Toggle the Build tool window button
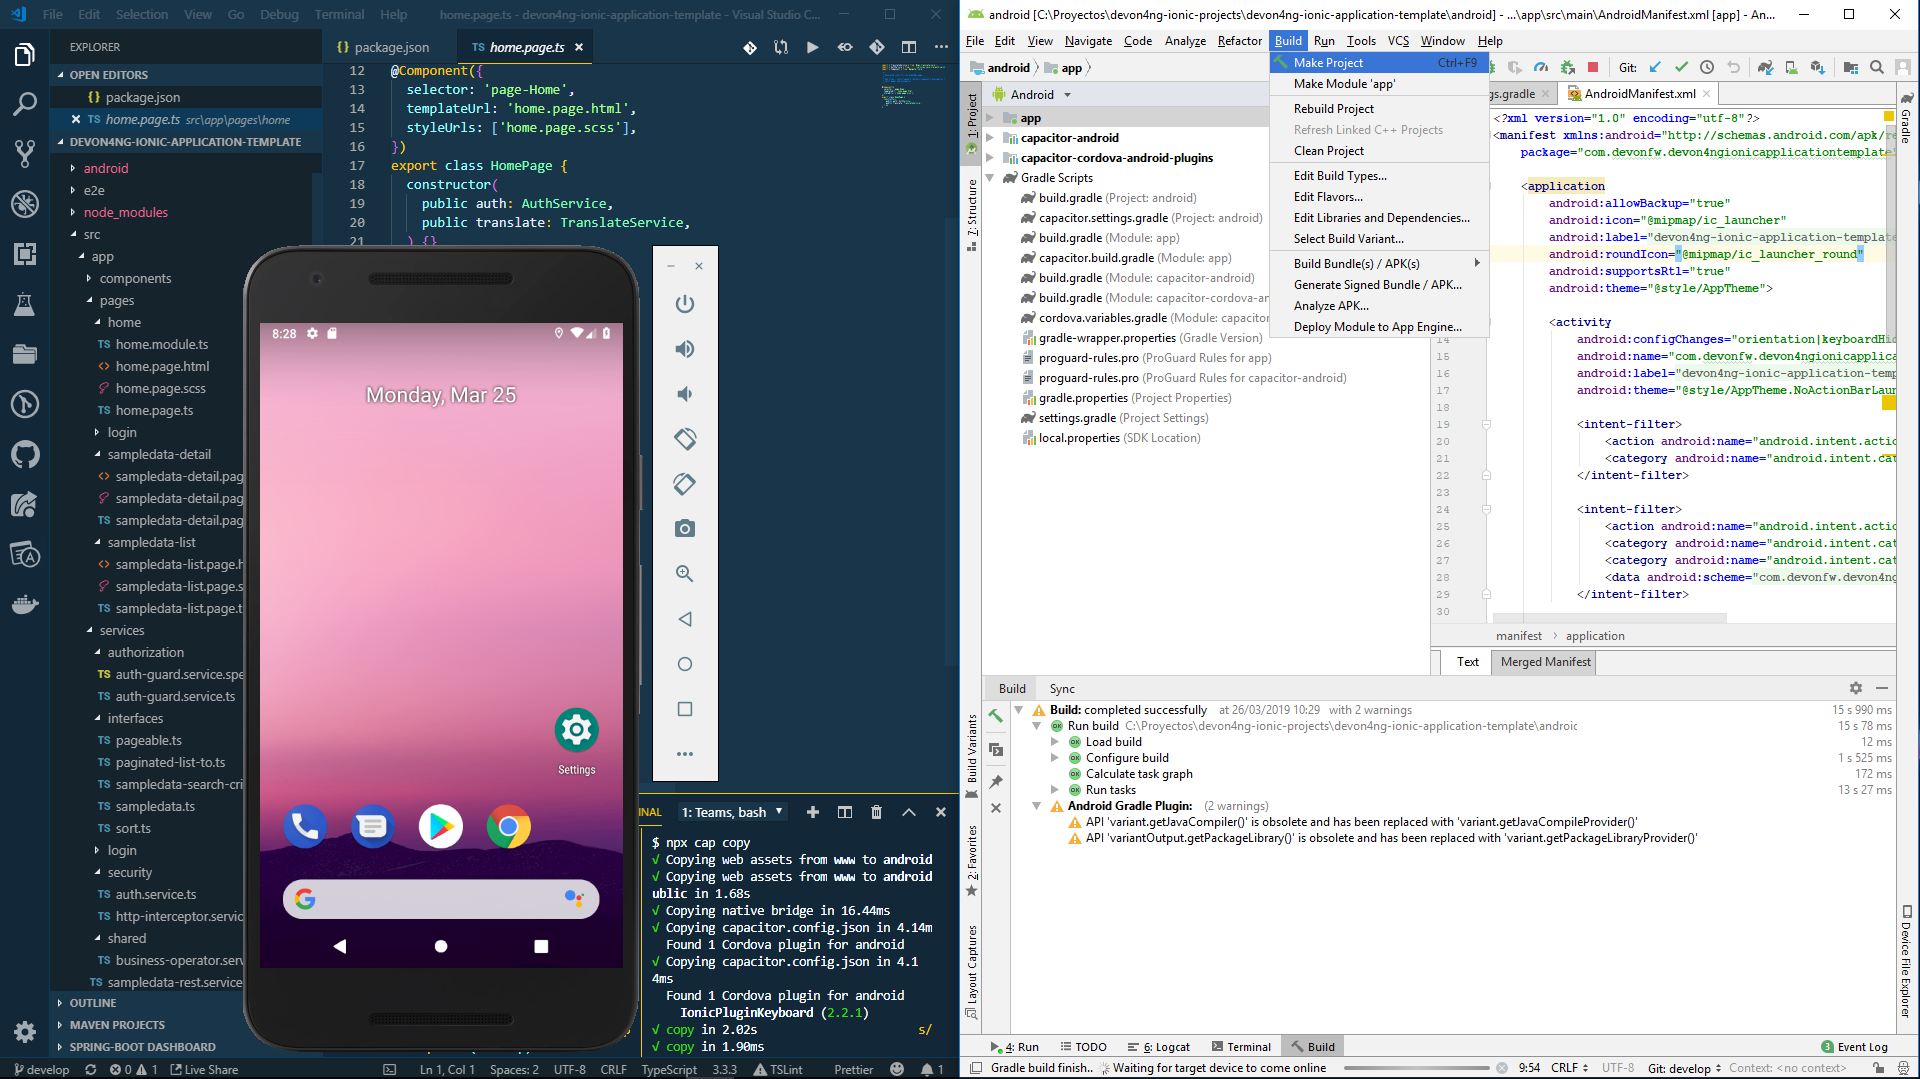Screen dimensions: 1920x1079 (x=1312, y=1047)
